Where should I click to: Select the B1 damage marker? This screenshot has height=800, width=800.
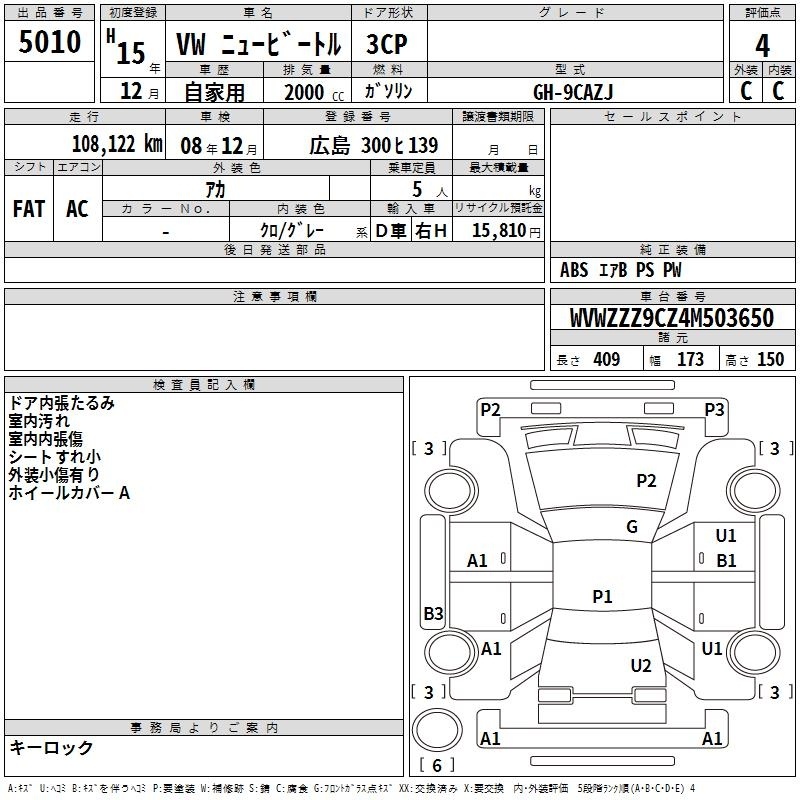coord(726,560)
